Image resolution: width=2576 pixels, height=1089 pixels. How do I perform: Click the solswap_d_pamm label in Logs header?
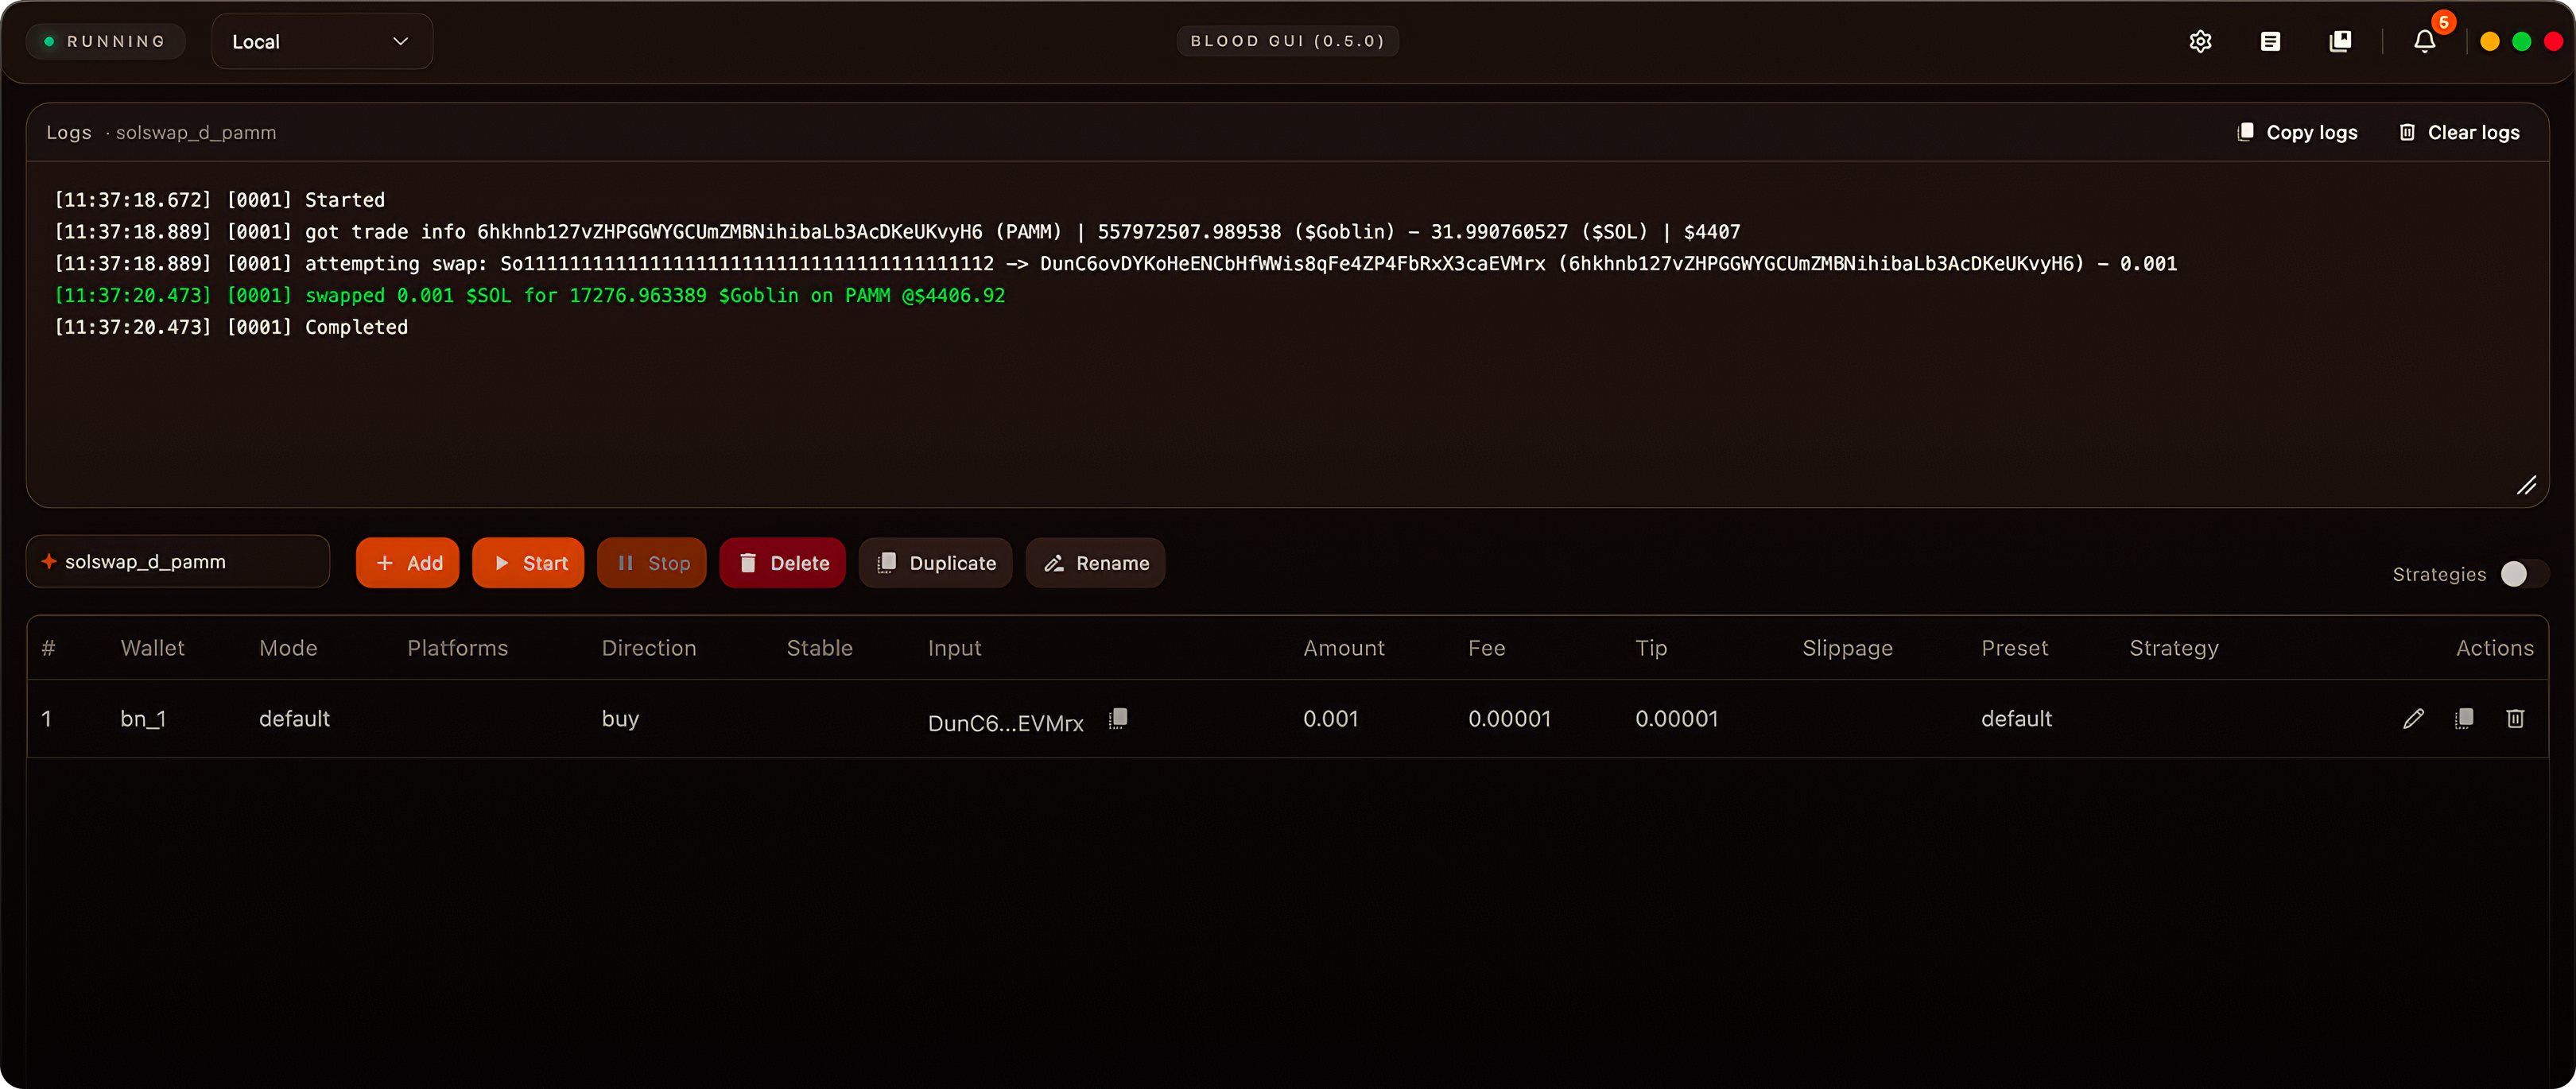pos(196,132)
